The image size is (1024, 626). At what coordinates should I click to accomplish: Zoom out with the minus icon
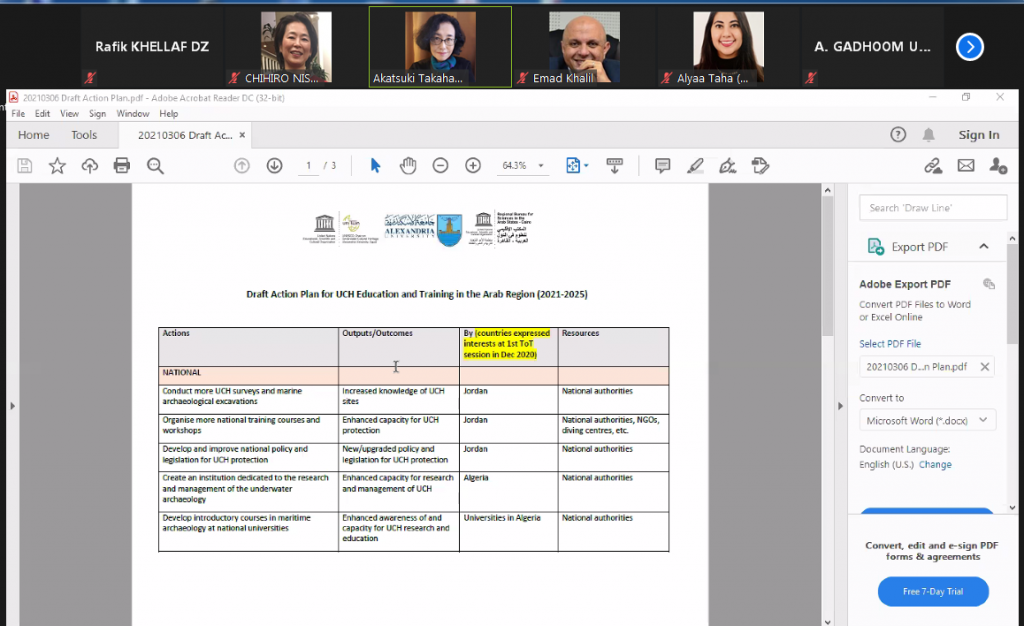[440, 166]
